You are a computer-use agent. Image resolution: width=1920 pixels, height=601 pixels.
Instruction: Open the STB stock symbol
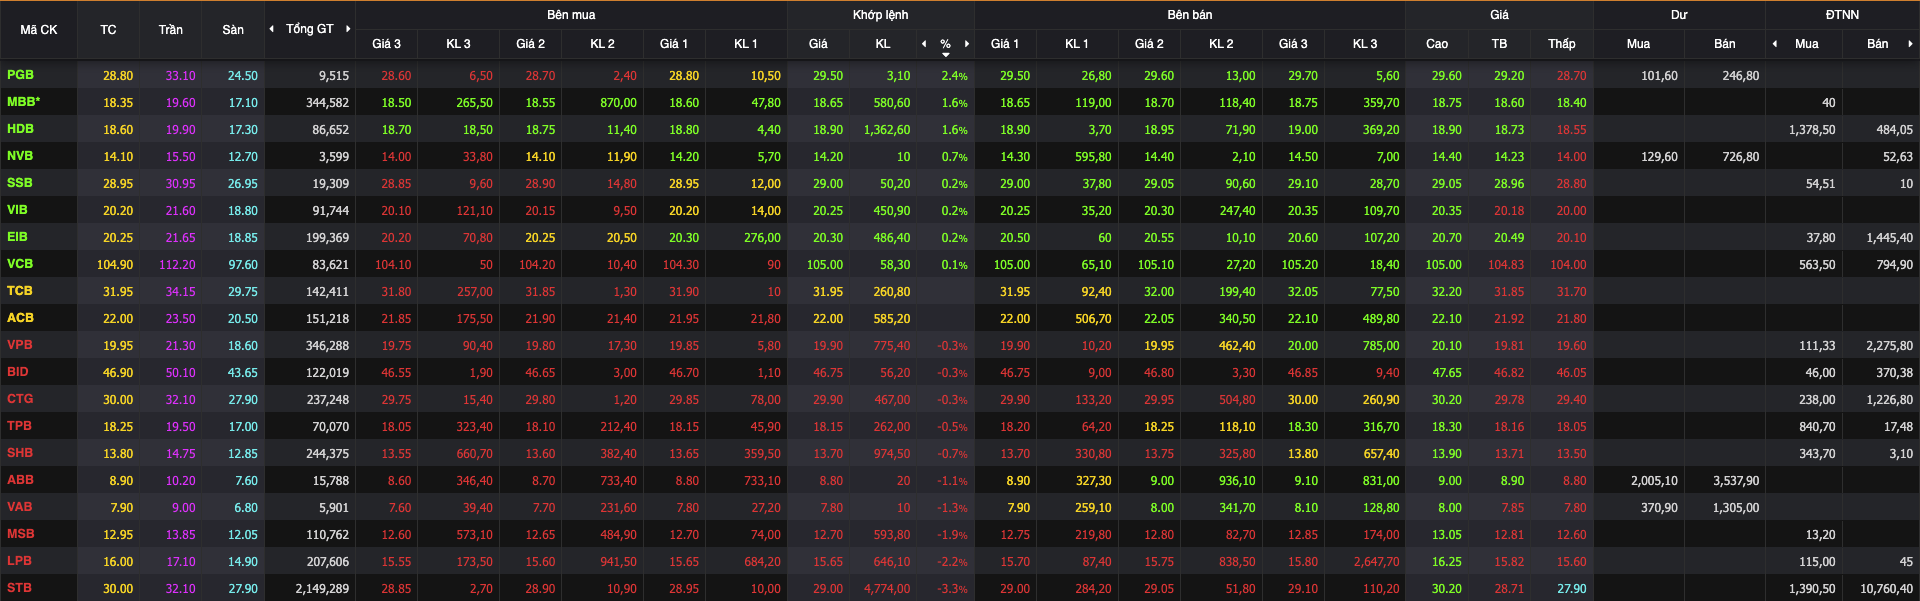20,588
